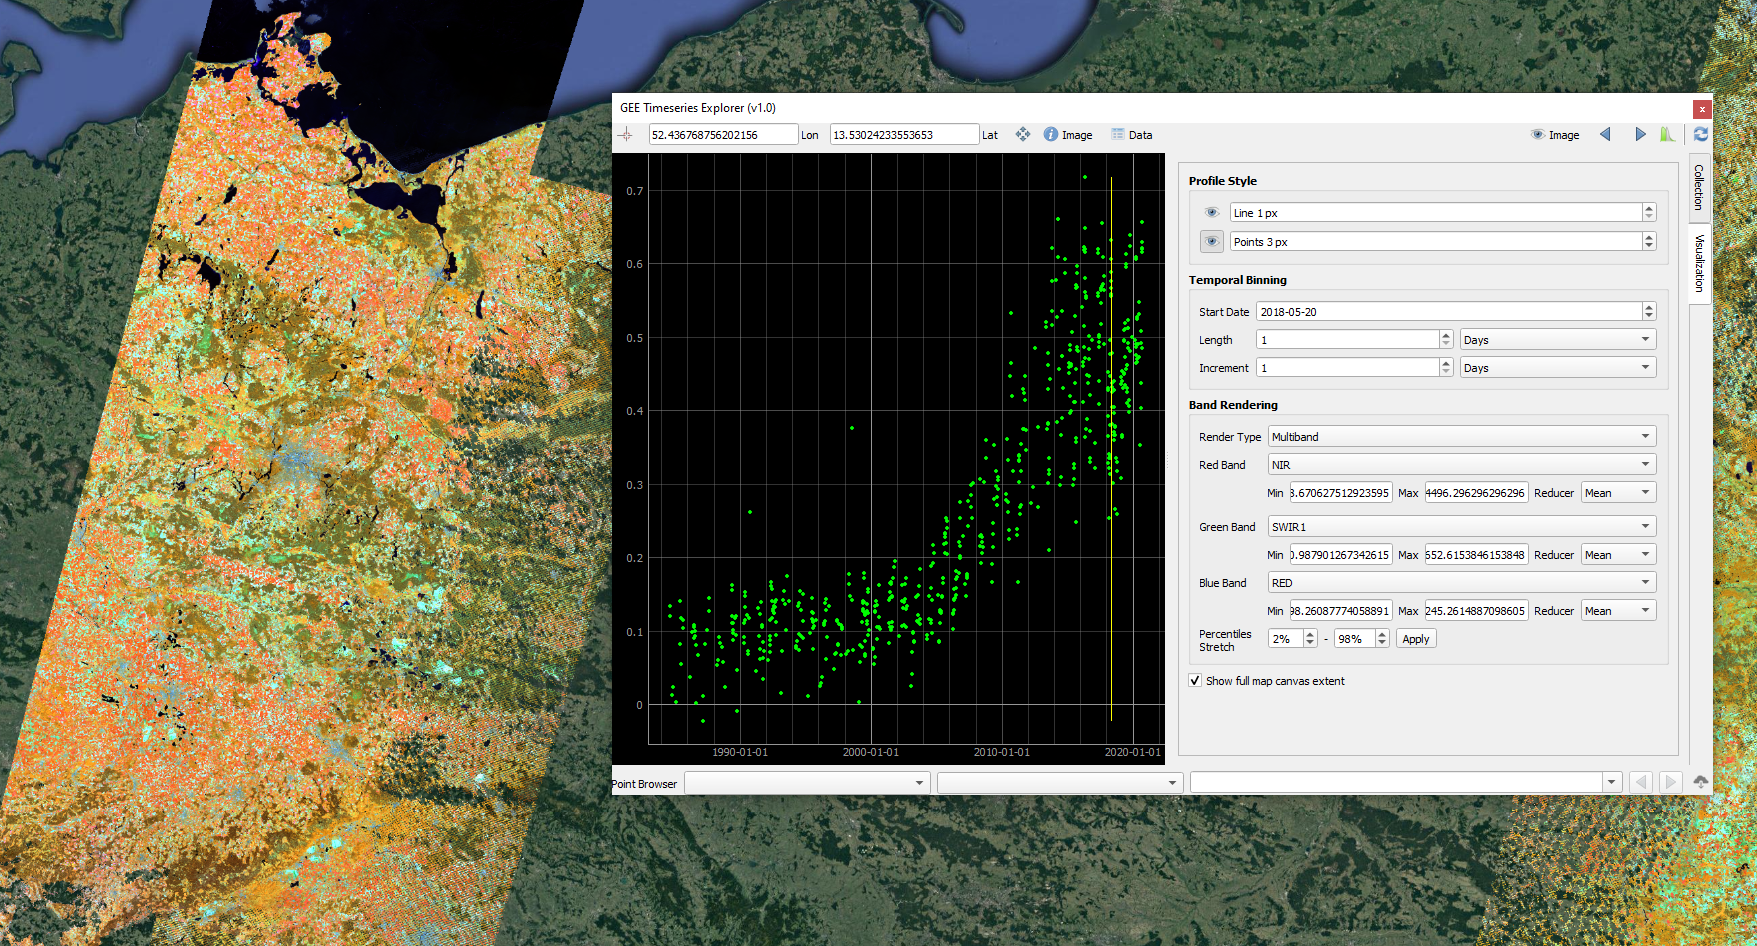Uncheck Show full map canvas extent
Viewport: 1757px width, 946px height.
(1195, 681)
